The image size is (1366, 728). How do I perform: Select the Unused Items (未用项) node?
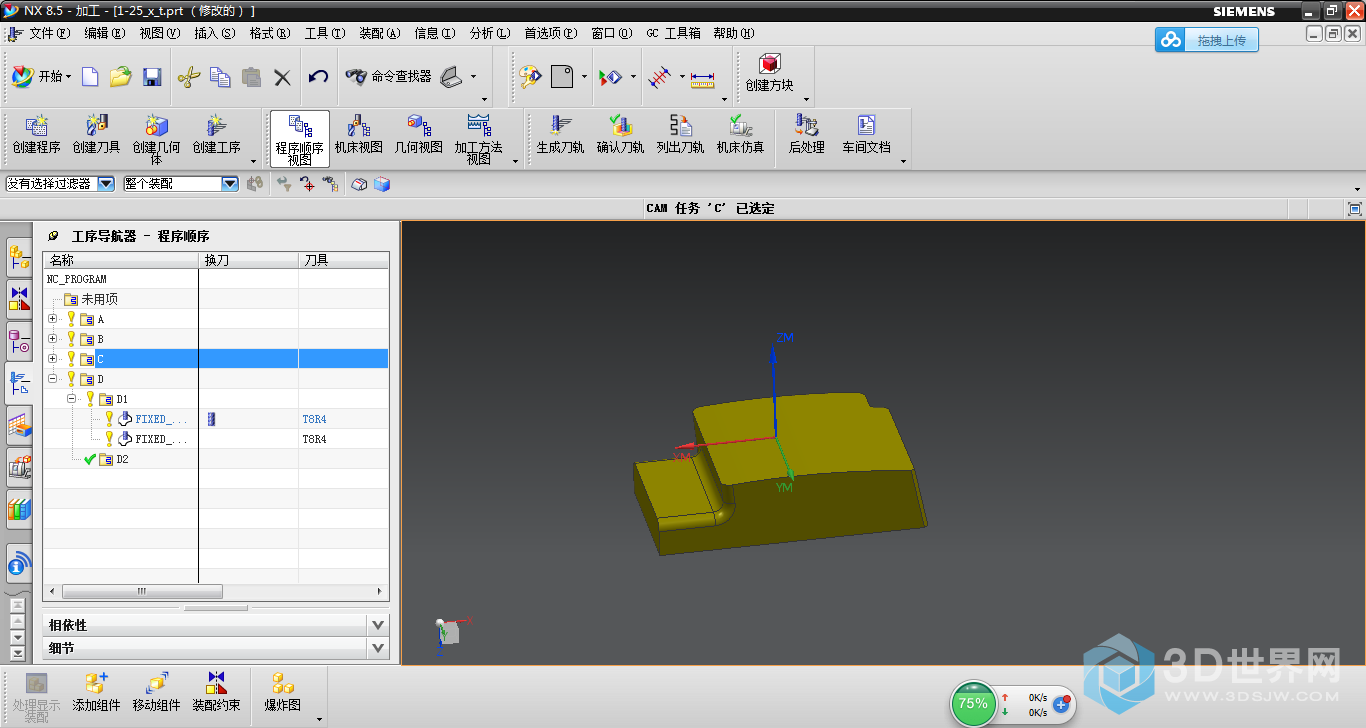tap(100, 299)
